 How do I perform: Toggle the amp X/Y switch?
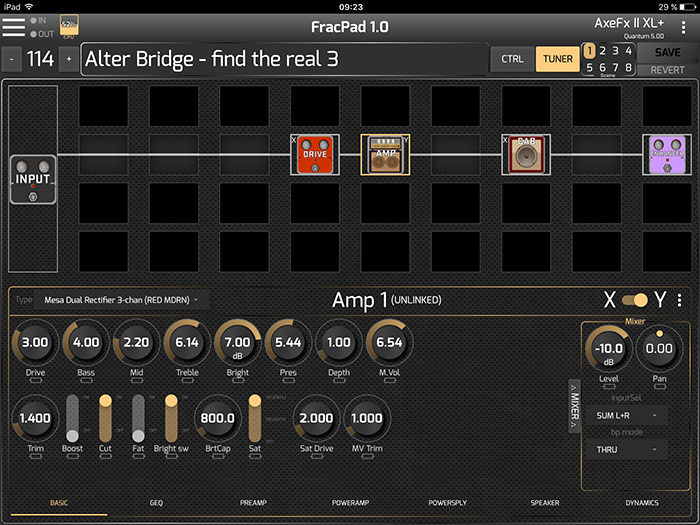pyautogui.click(x=635, y=300)
